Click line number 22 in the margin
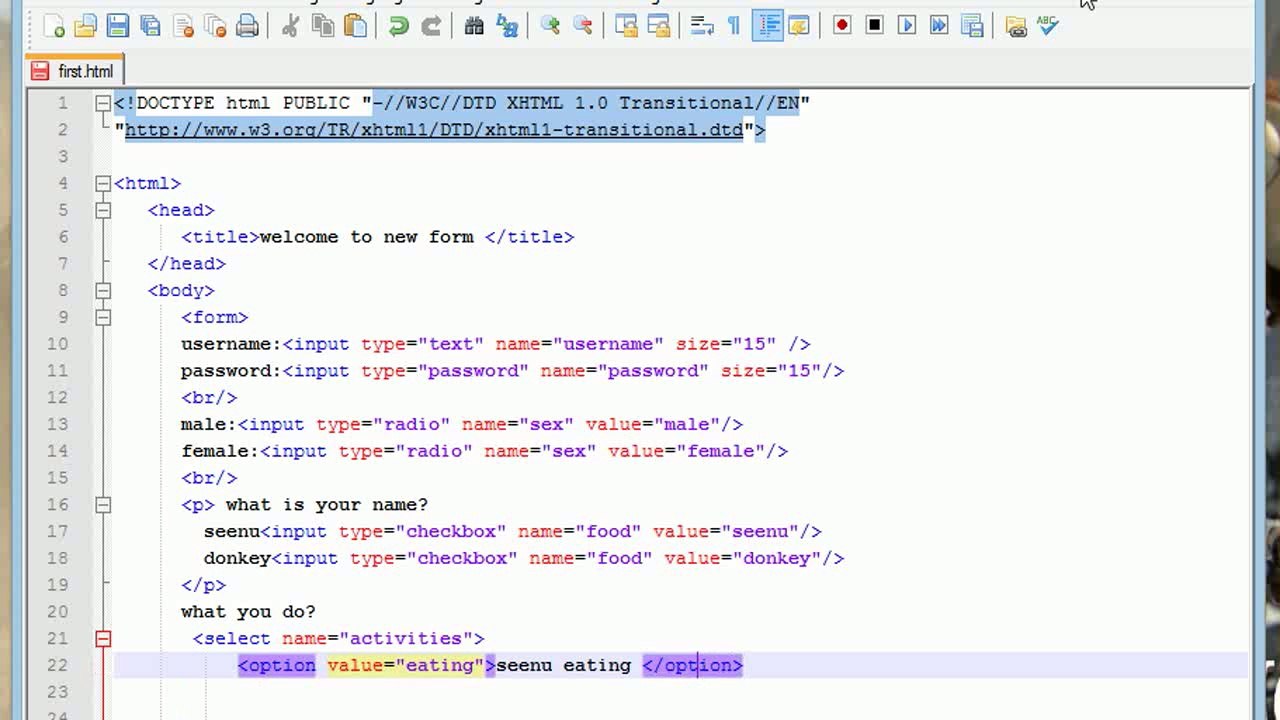Viewport: 1280px width, 720px height. (57, 665)
